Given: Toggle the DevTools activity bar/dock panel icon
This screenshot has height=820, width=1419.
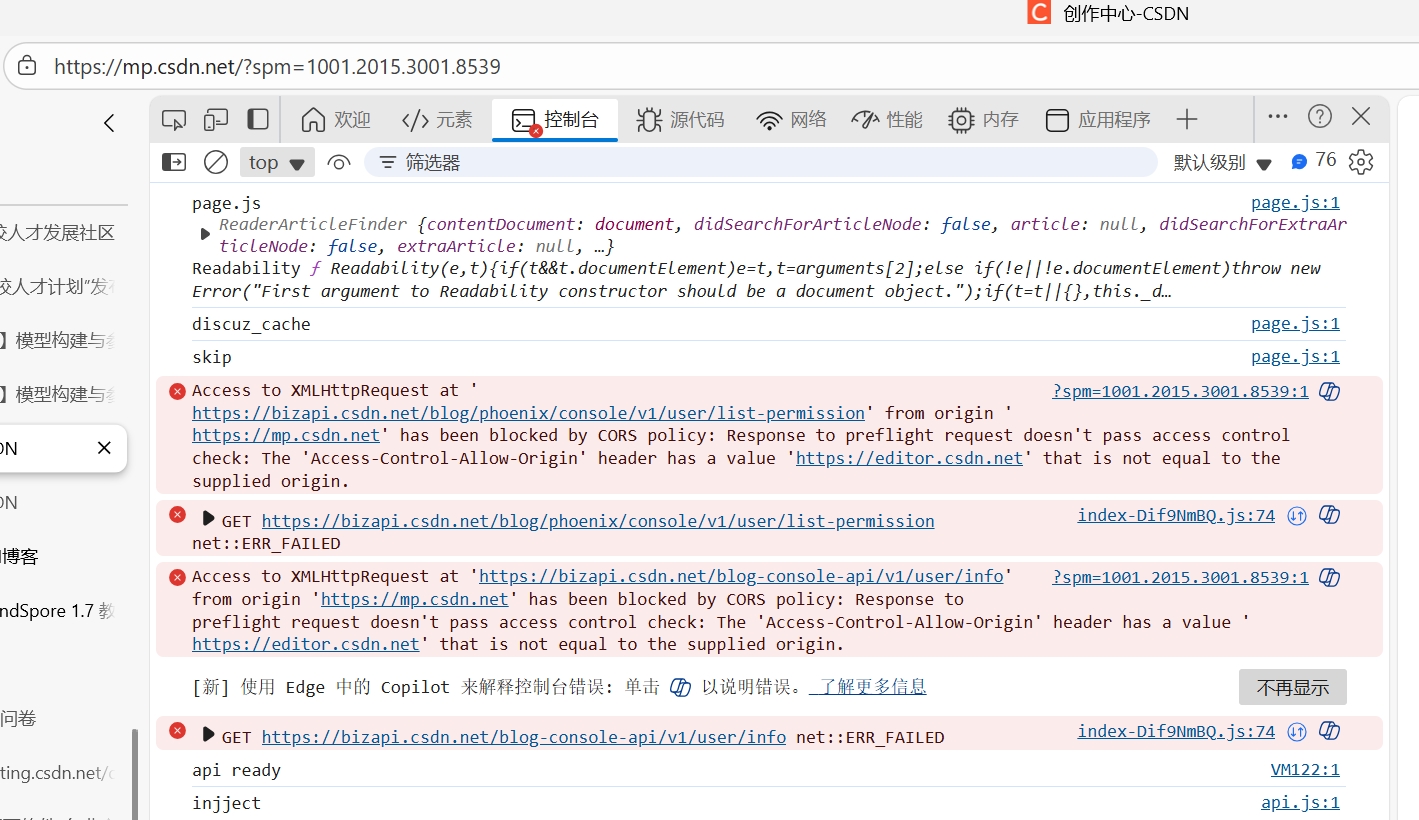Looking at the screenshot, I should [x=258, y=119].
